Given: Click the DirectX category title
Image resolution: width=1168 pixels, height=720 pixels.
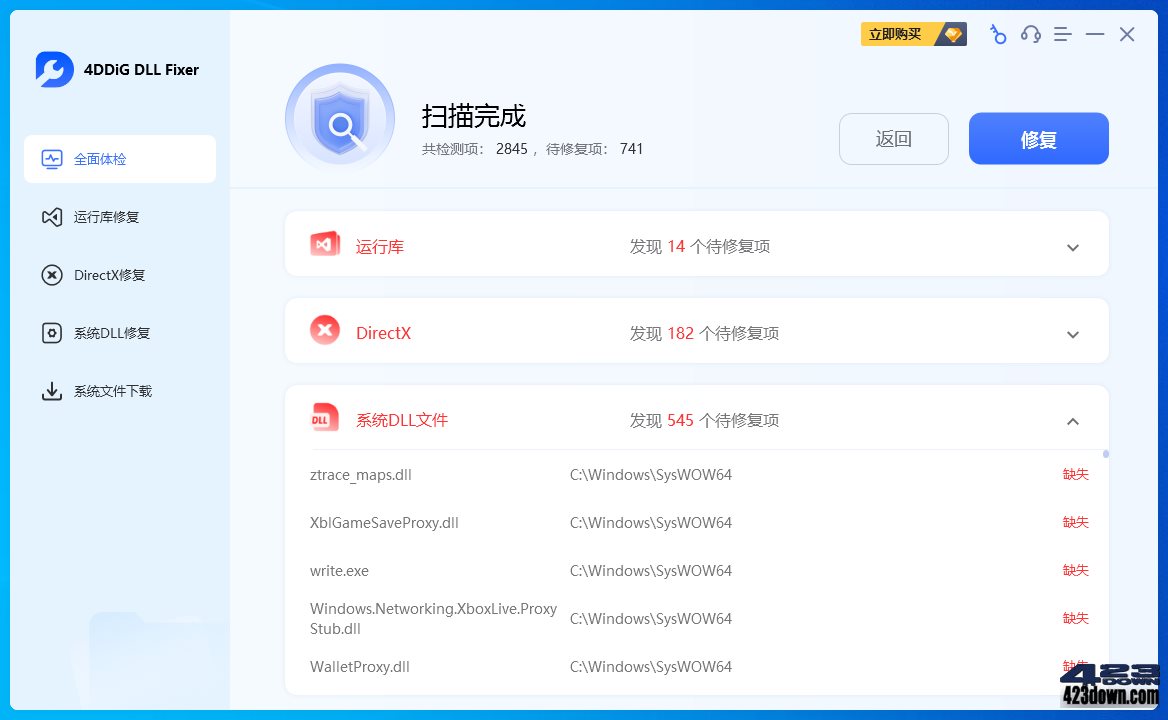Looking at the screenshot, I should [384, 333].
